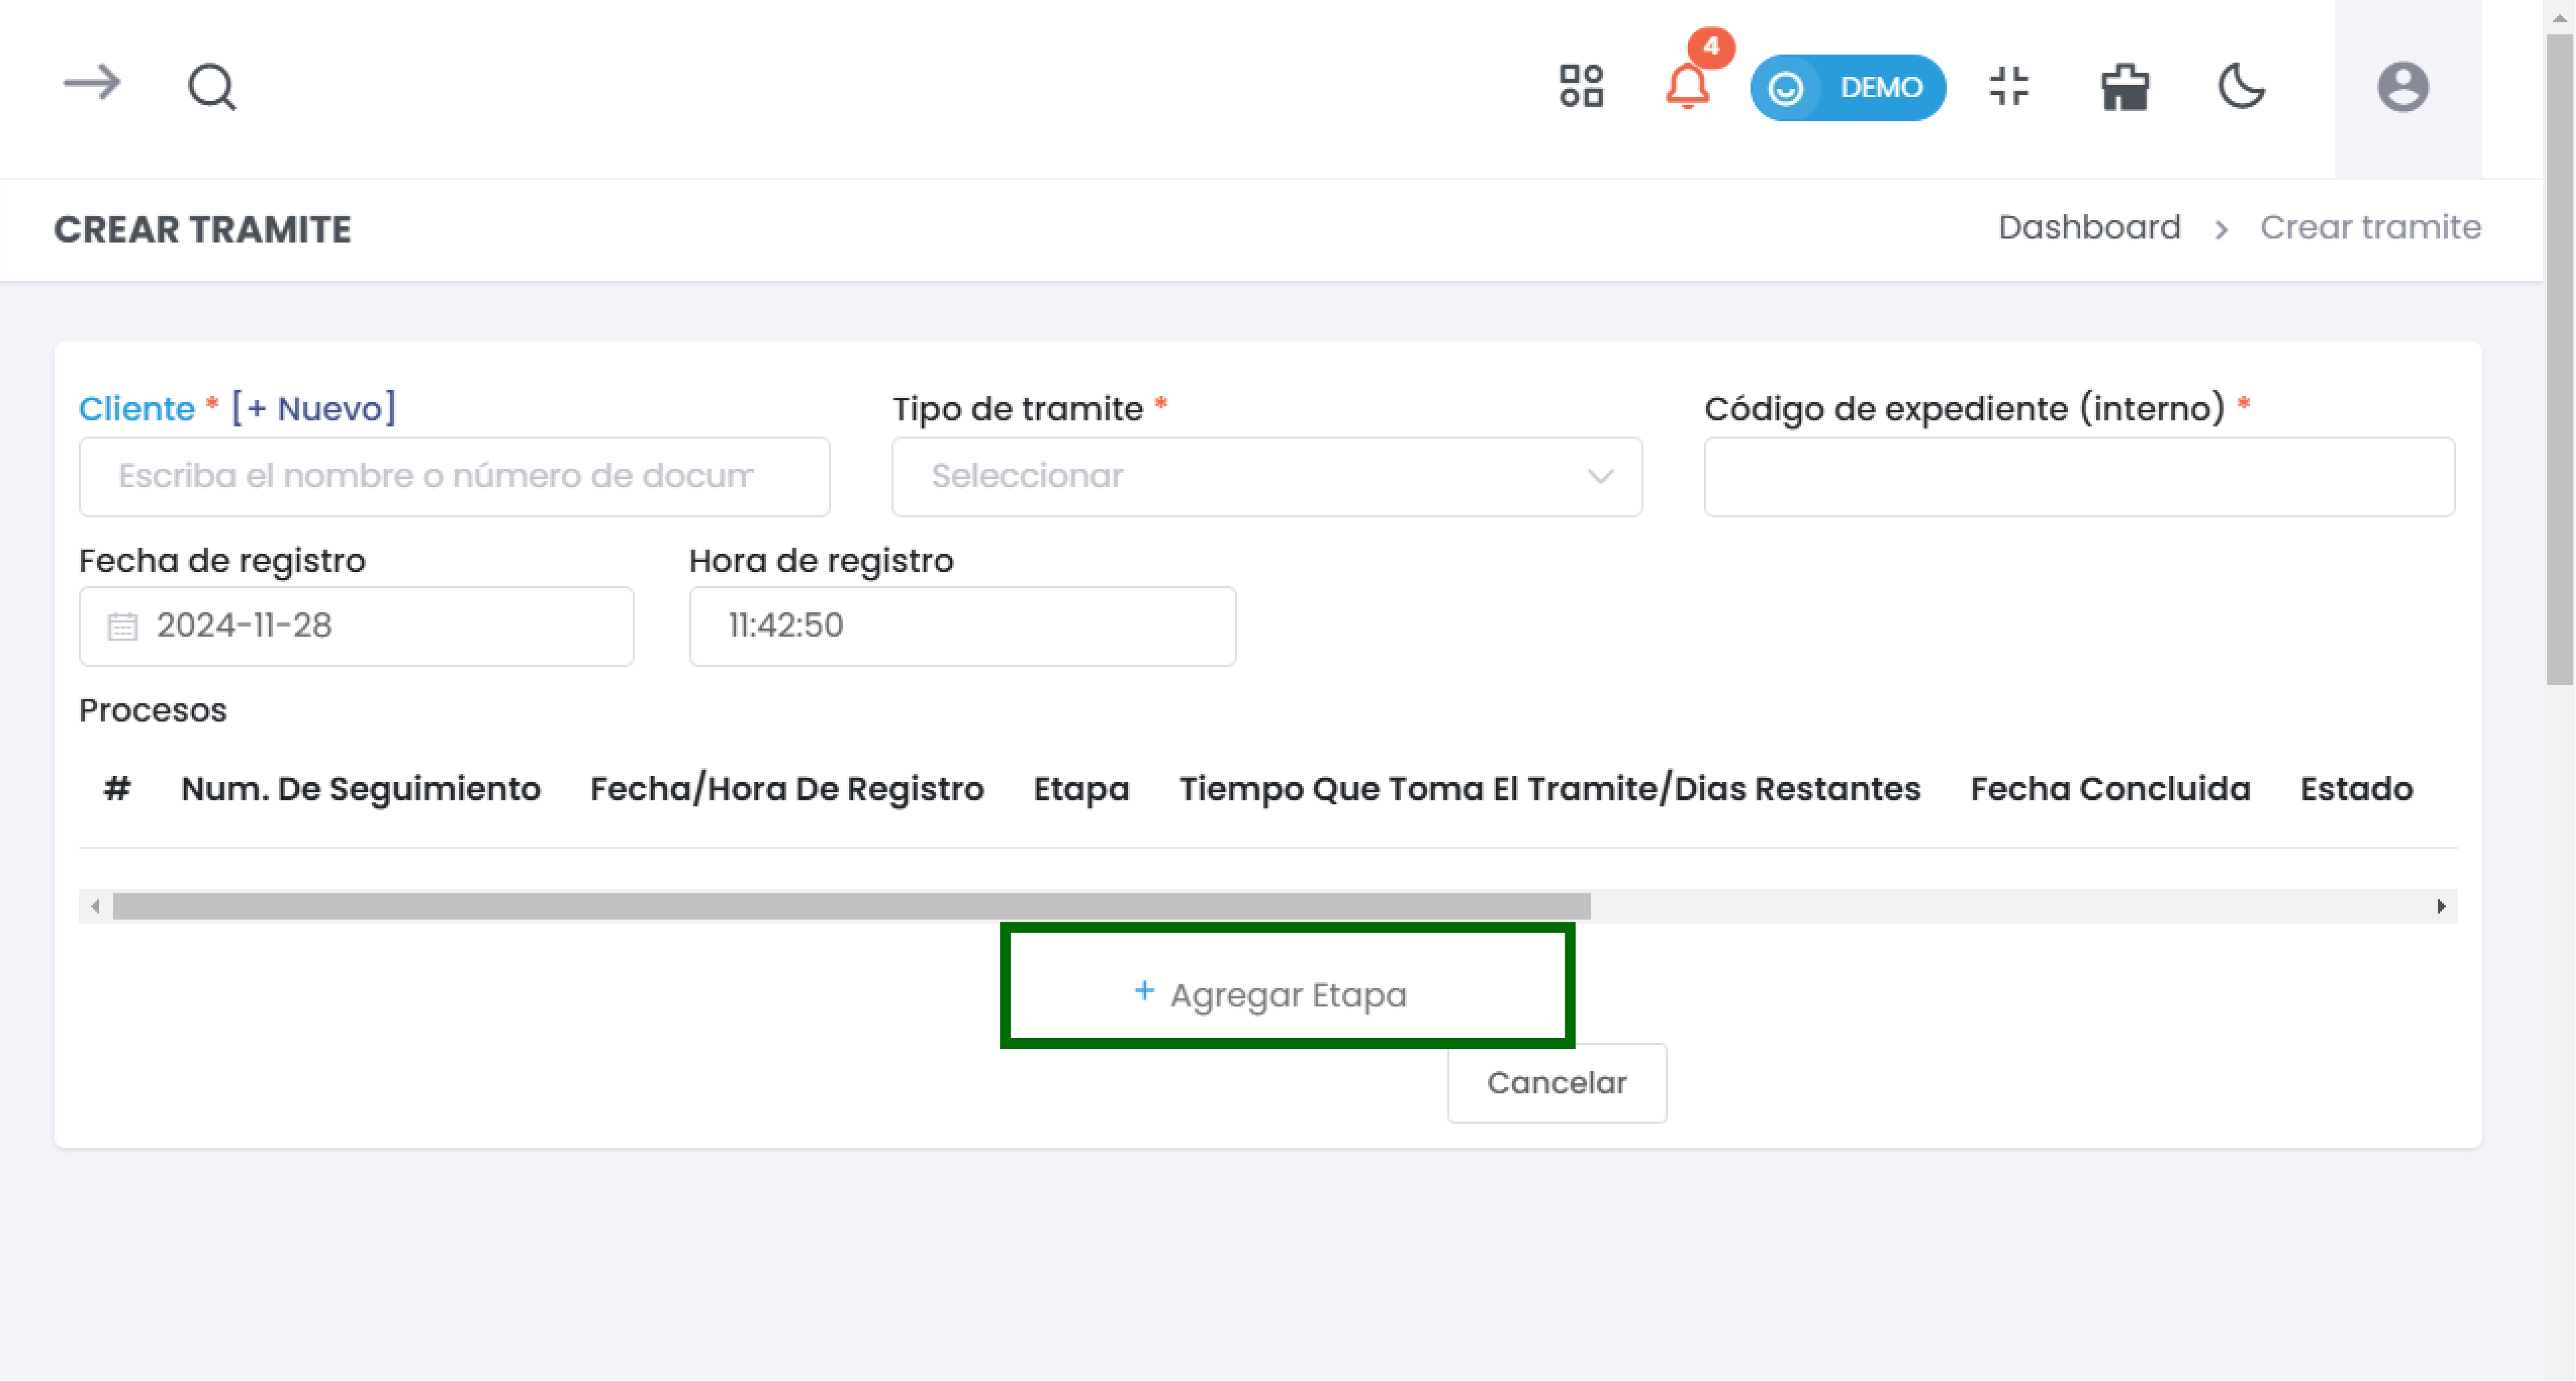Image resolution: width=2576 pixels, height=1381 pixels.
Task: Open the gift box icon
Action: coord(2125,87)
